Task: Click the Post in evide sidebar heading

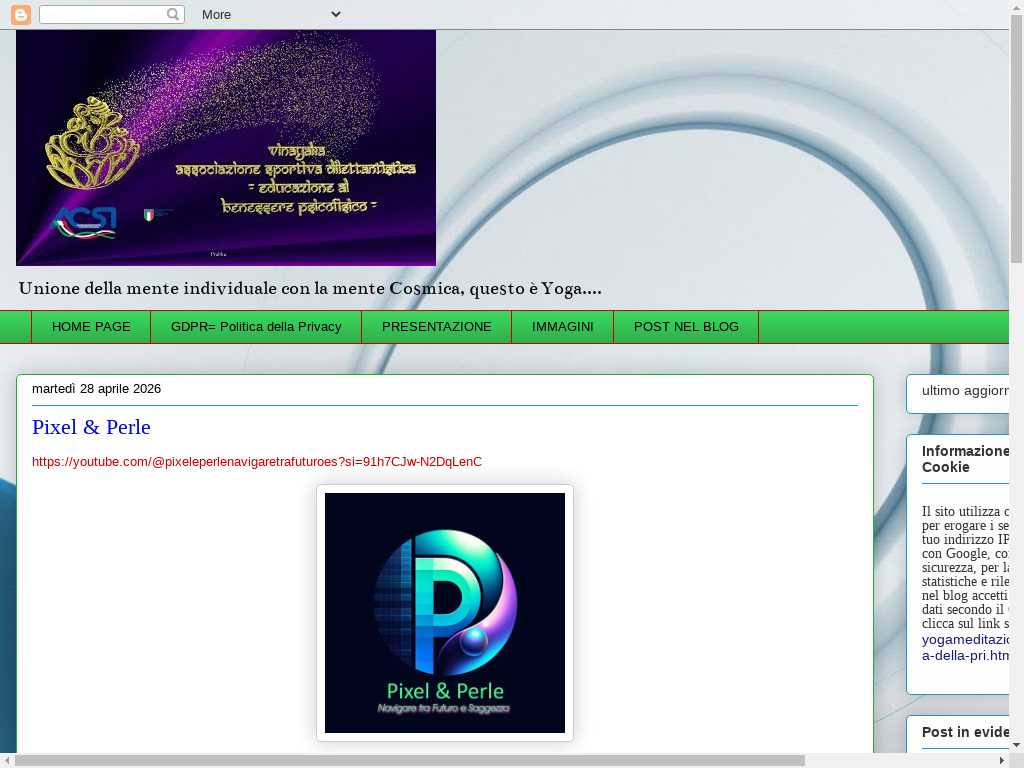Action: [965, 732]
